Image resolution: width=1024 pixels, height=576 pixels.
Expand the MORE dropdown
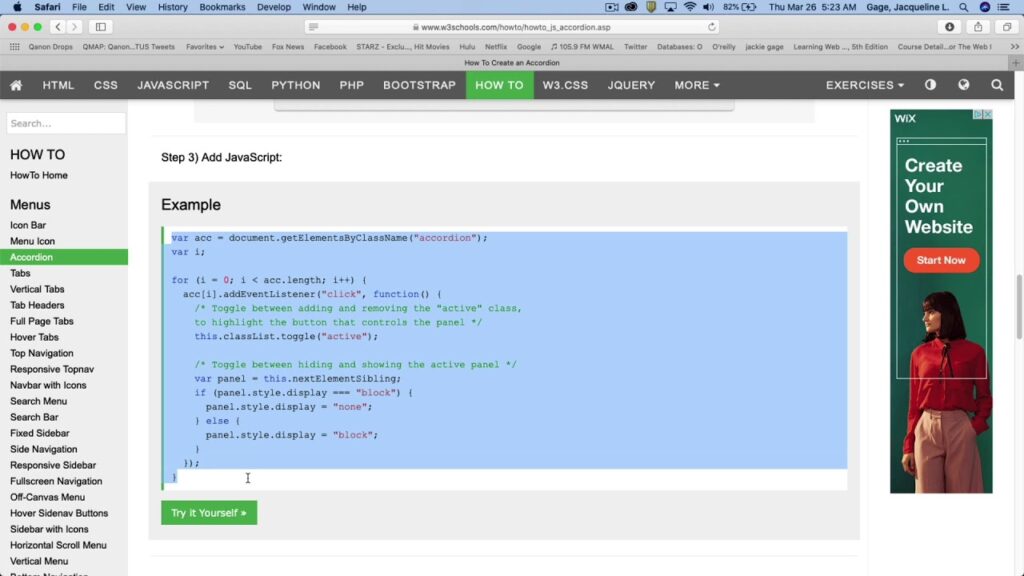[x=697, y=85]
